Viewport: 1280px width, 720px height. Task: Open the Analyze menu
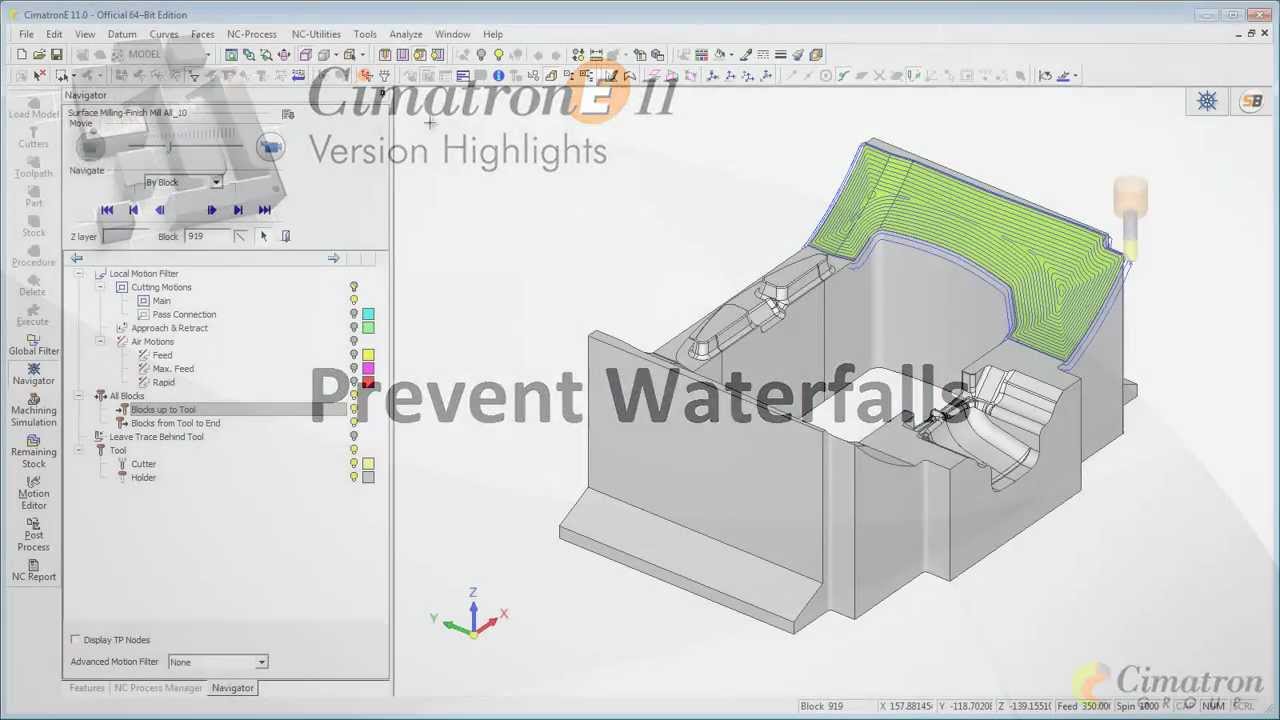pos(405,34)
